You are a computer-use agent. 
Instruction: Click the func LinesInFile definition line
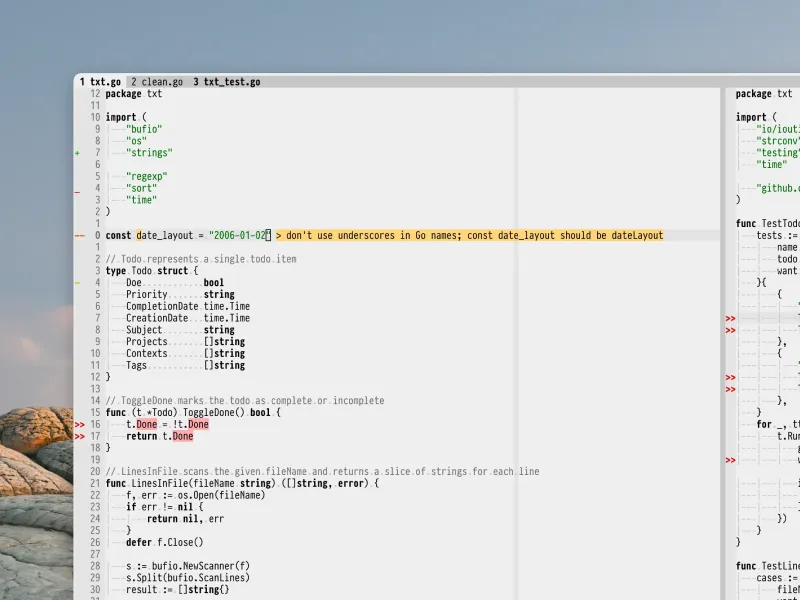(242, 484)
